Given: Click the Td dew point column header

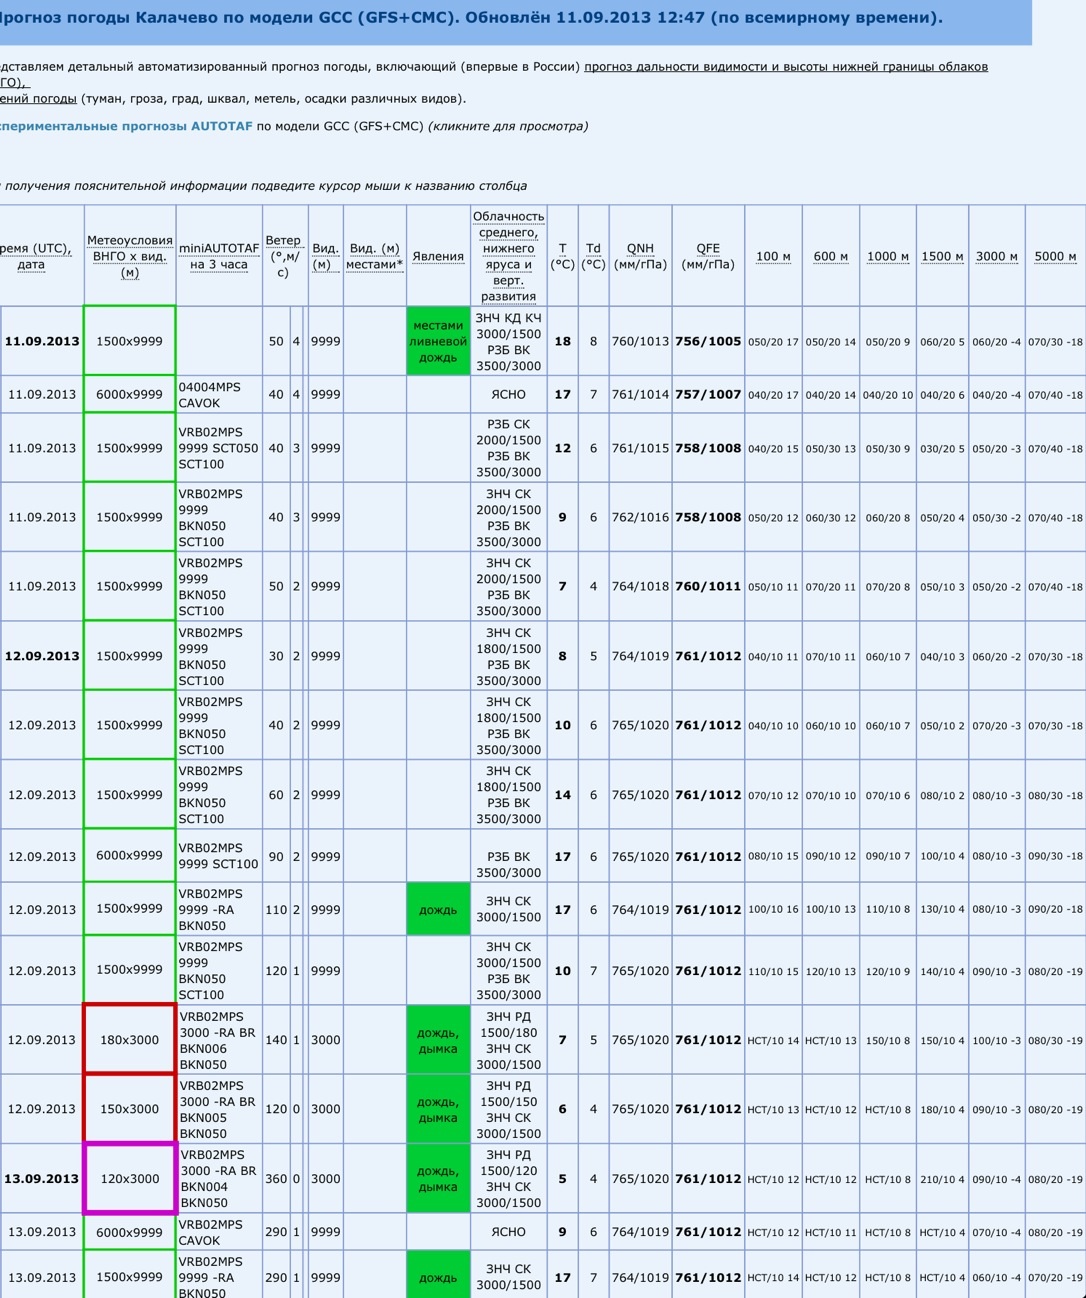Looking at the screenshot, I should (593, 256).
